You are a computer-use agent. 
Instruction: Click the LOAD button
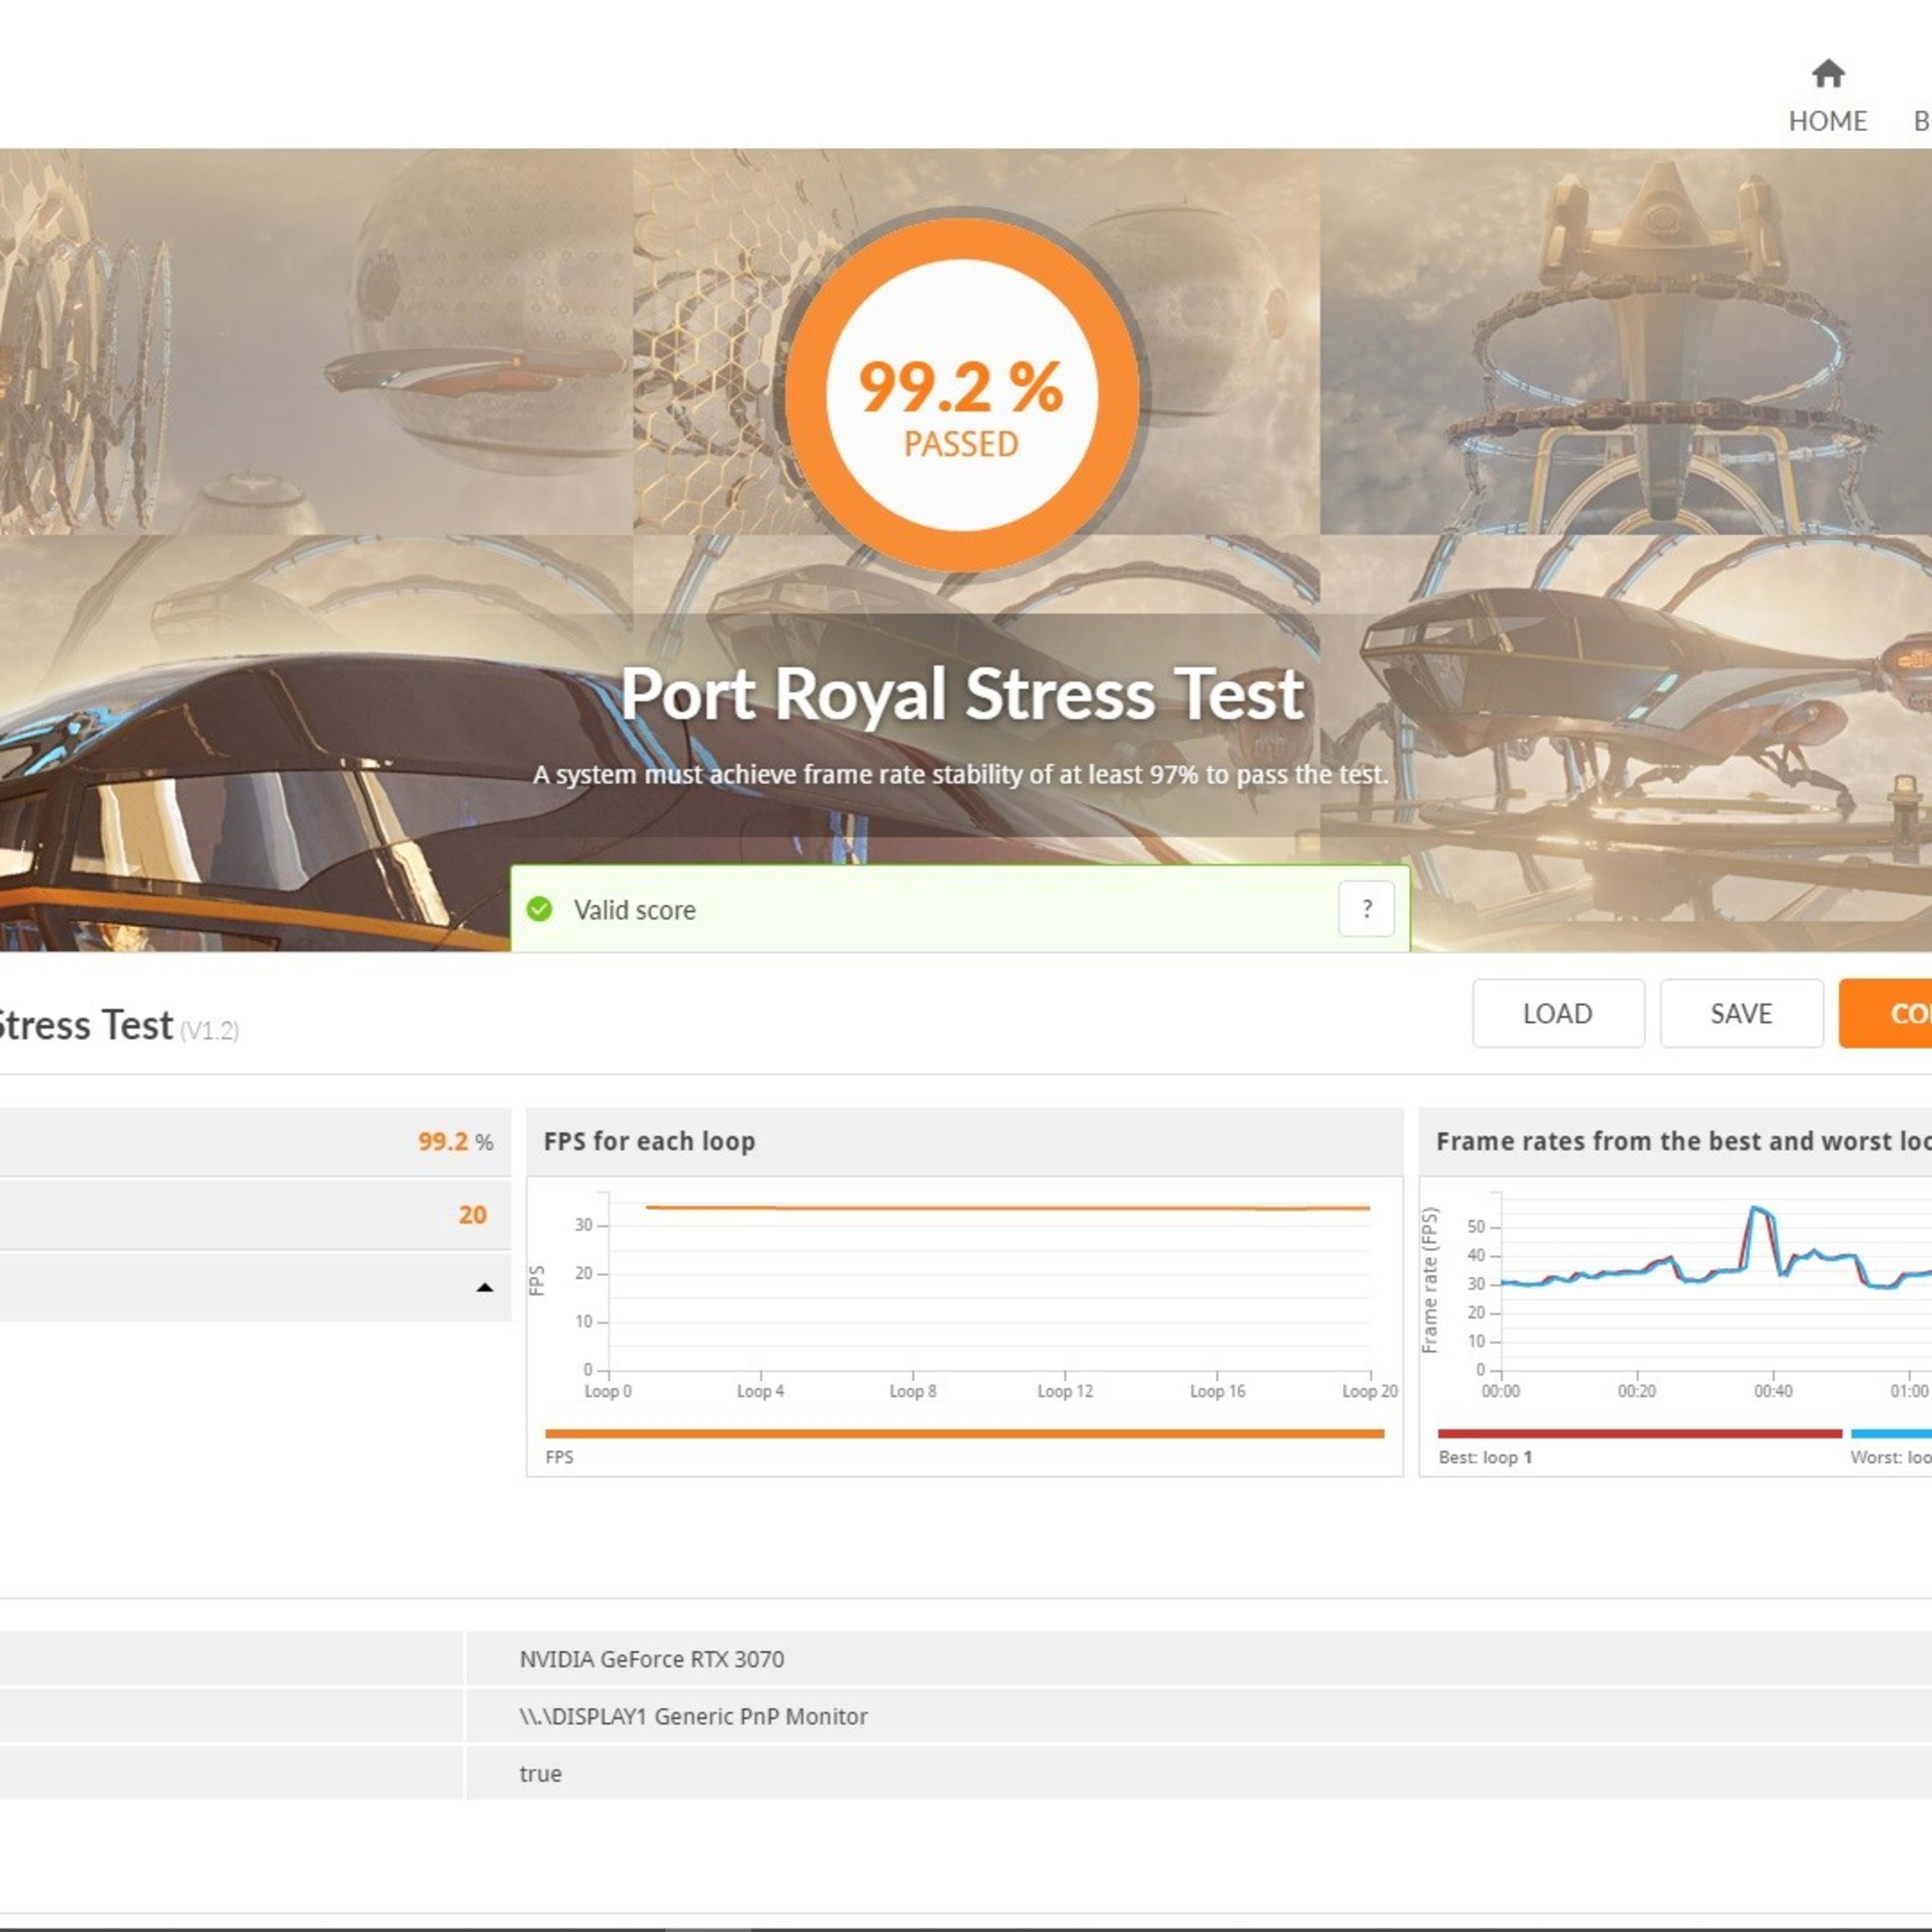tap(1558, 1013)
